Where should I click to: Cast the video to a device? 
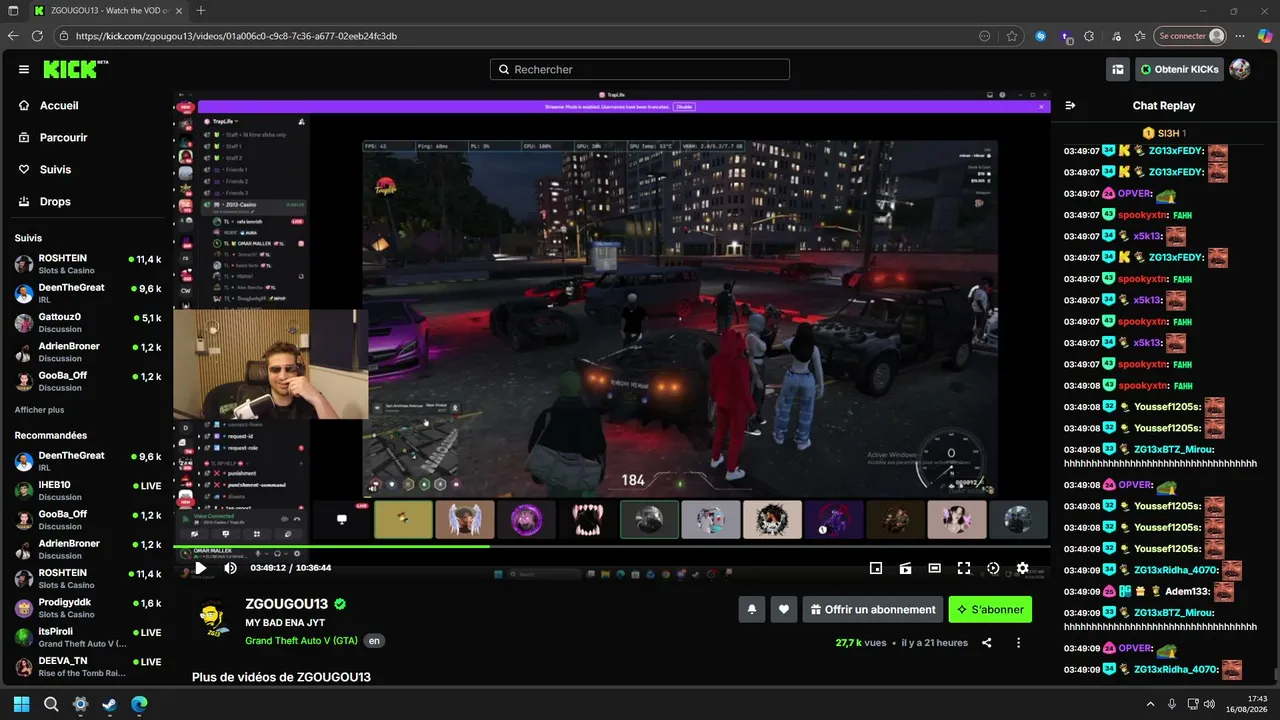[905, 568]
